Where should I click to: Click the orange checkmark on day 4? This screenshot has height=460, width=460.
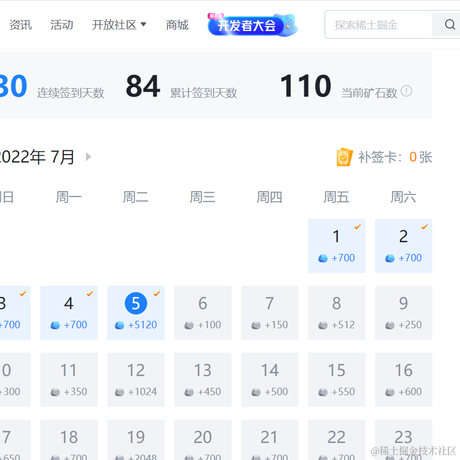[x=90, y=294]
